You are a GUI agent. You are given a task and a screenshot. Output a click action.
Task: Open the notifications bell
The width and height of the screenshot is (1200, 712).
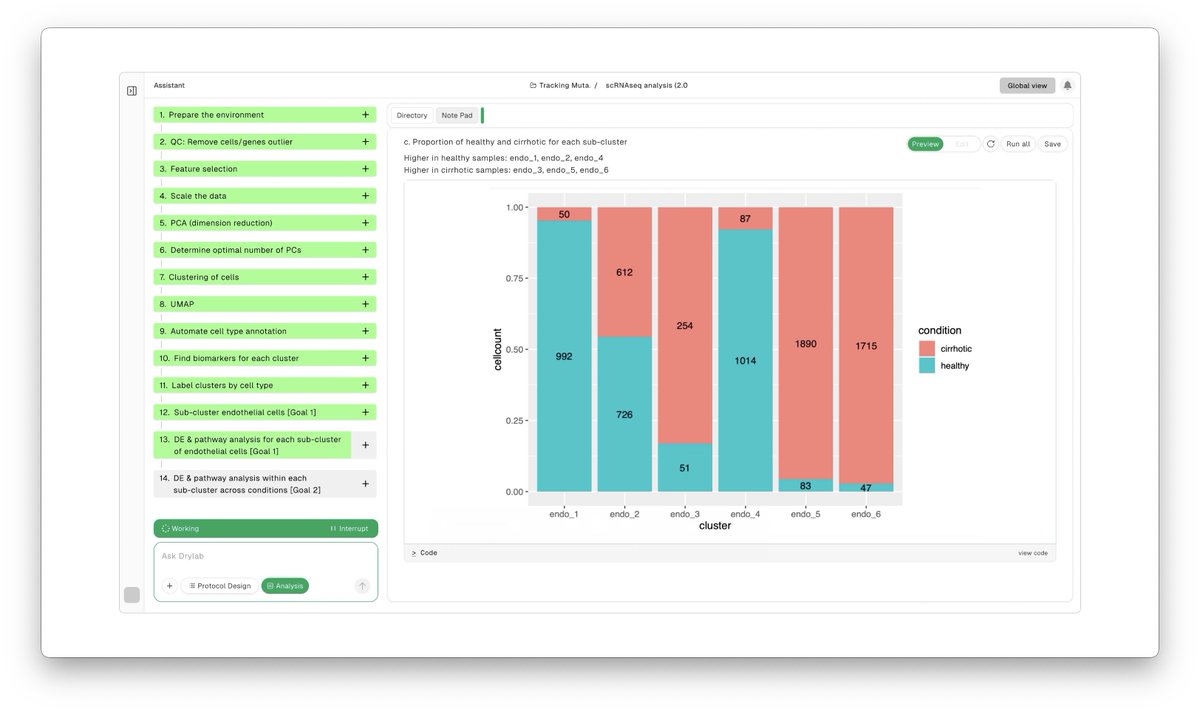tap(1068, 86)
